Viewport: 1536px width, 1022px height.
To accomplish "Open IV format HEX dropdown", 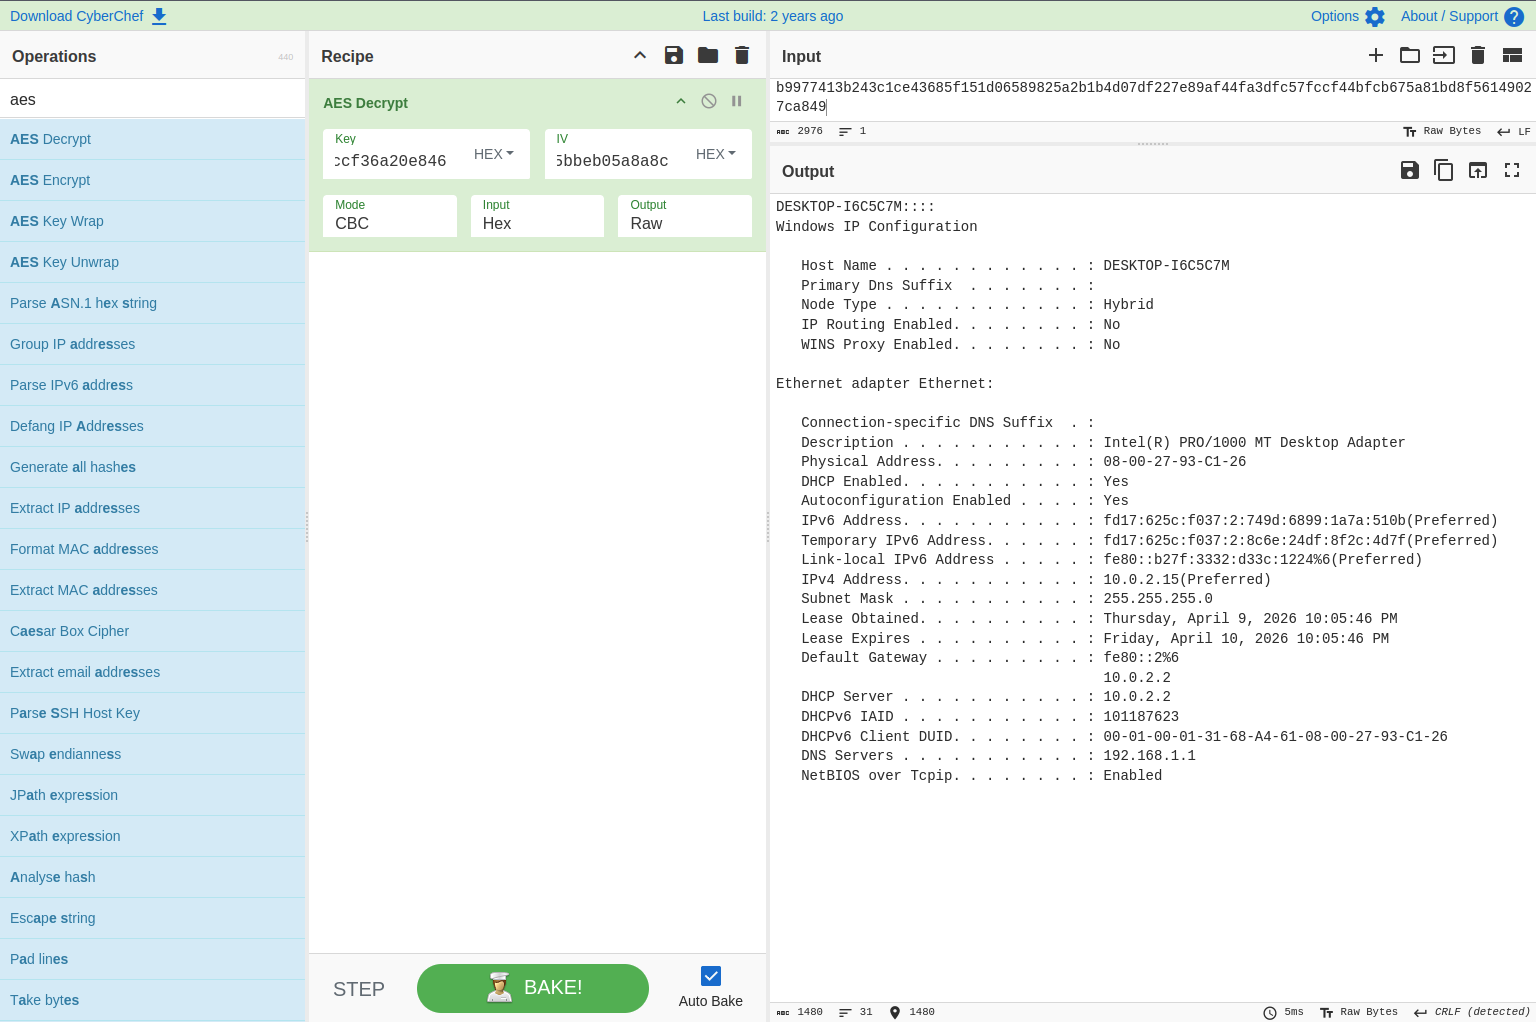I will tap(716, 154).
